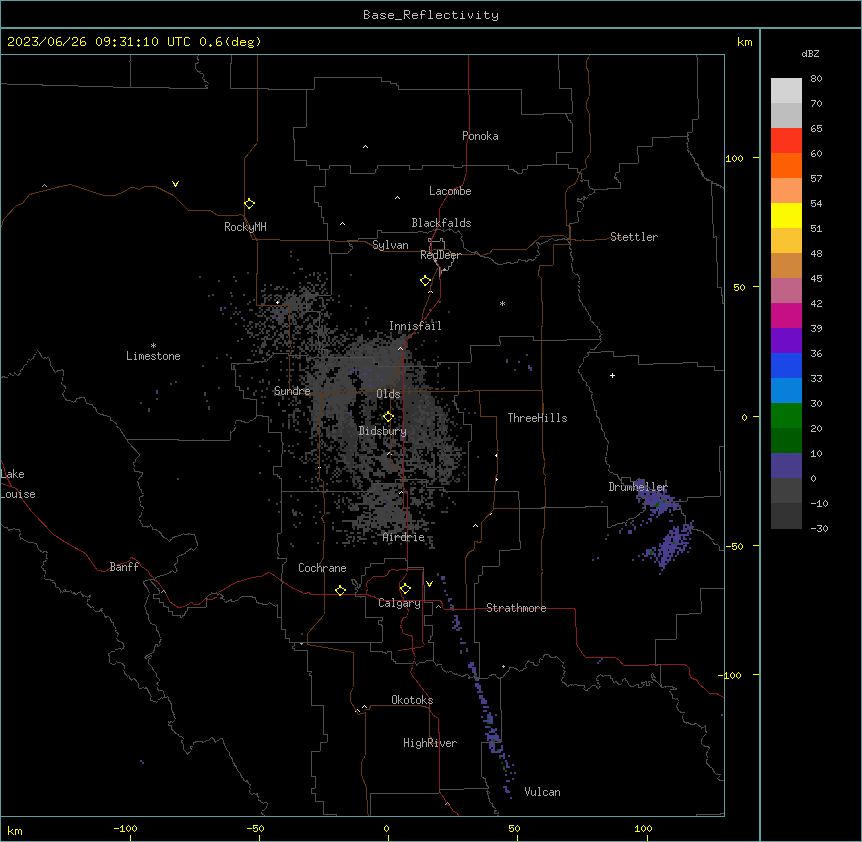Click the dBZ legend heading
The height and width of the screenshot is (842, 862).
(x=810, y=53)
